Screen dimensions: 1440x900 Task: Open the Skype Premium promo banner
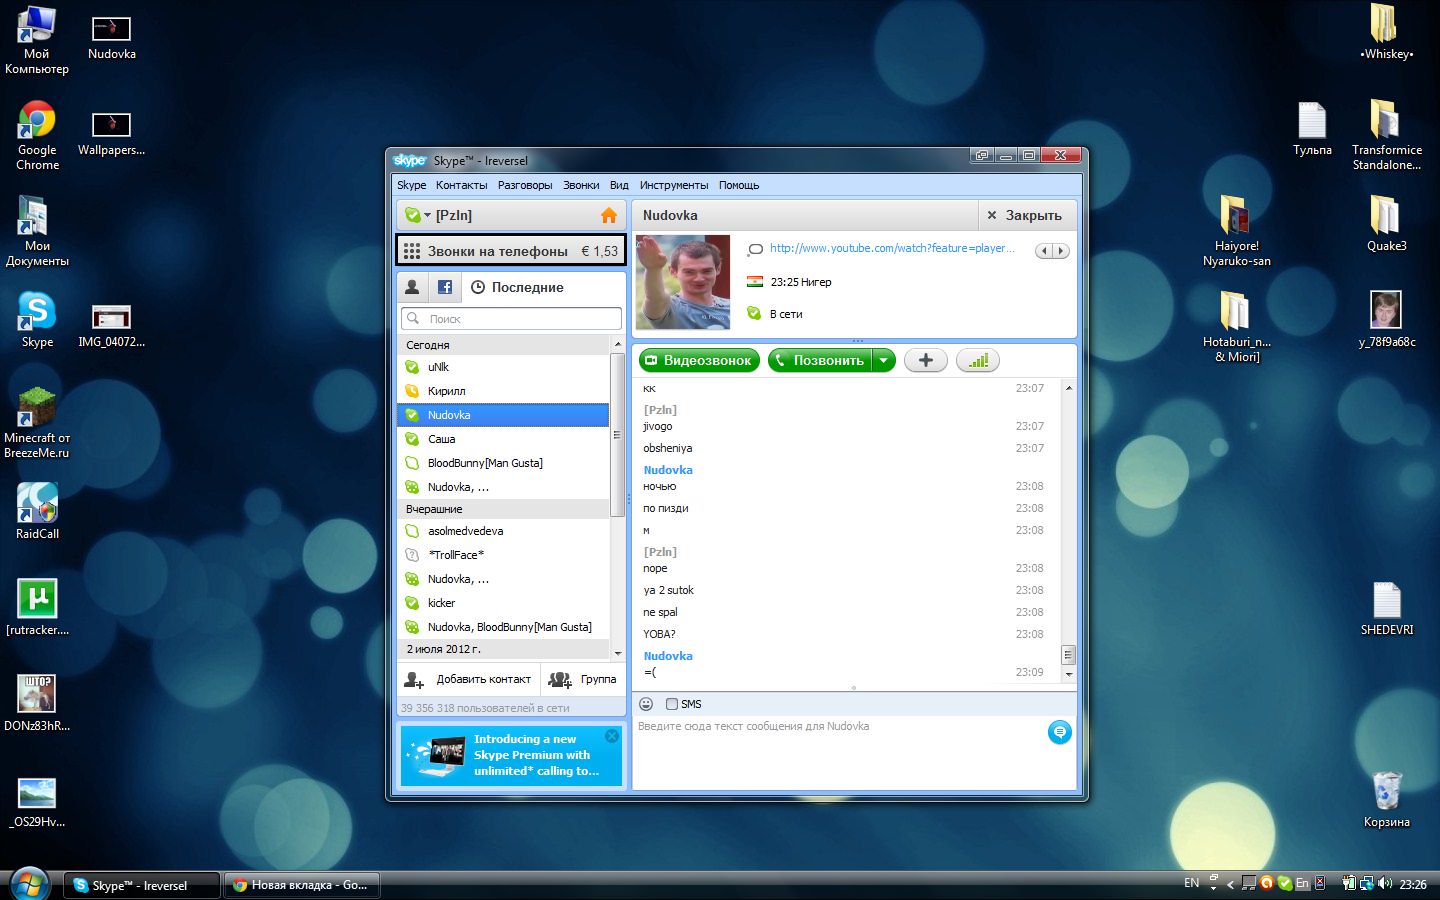(x=511, y=755)
